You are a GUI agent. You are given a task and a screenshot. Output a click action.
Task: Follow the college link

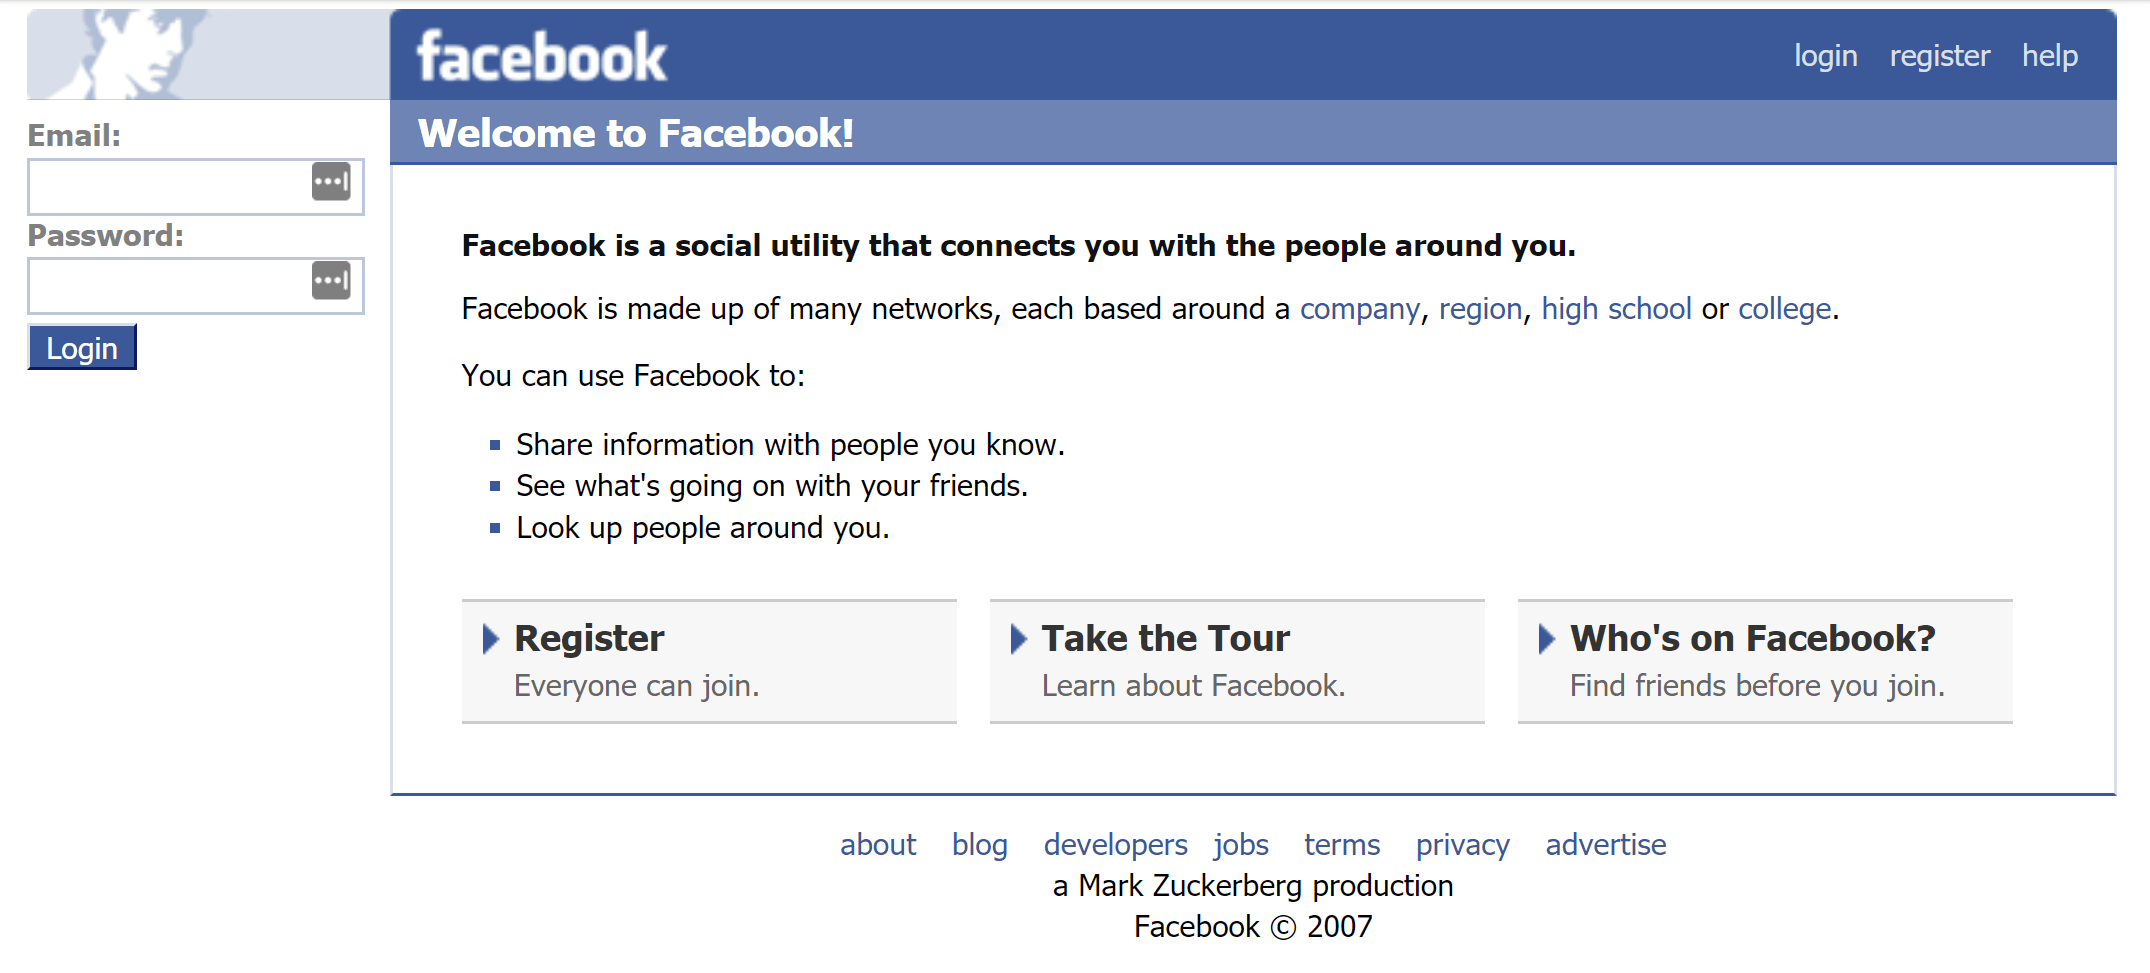tap(1784, 309)
